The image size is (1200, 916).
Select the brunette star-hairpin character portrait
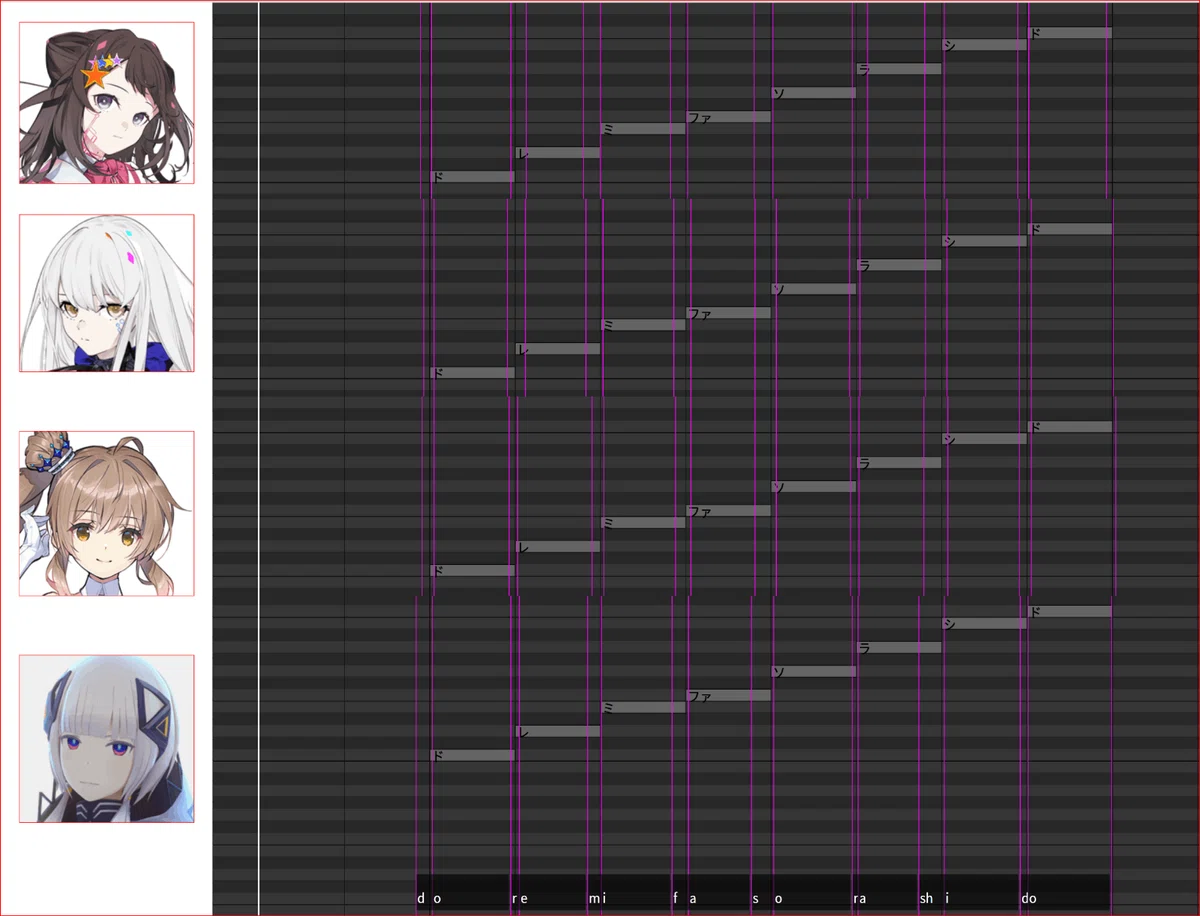107,103
